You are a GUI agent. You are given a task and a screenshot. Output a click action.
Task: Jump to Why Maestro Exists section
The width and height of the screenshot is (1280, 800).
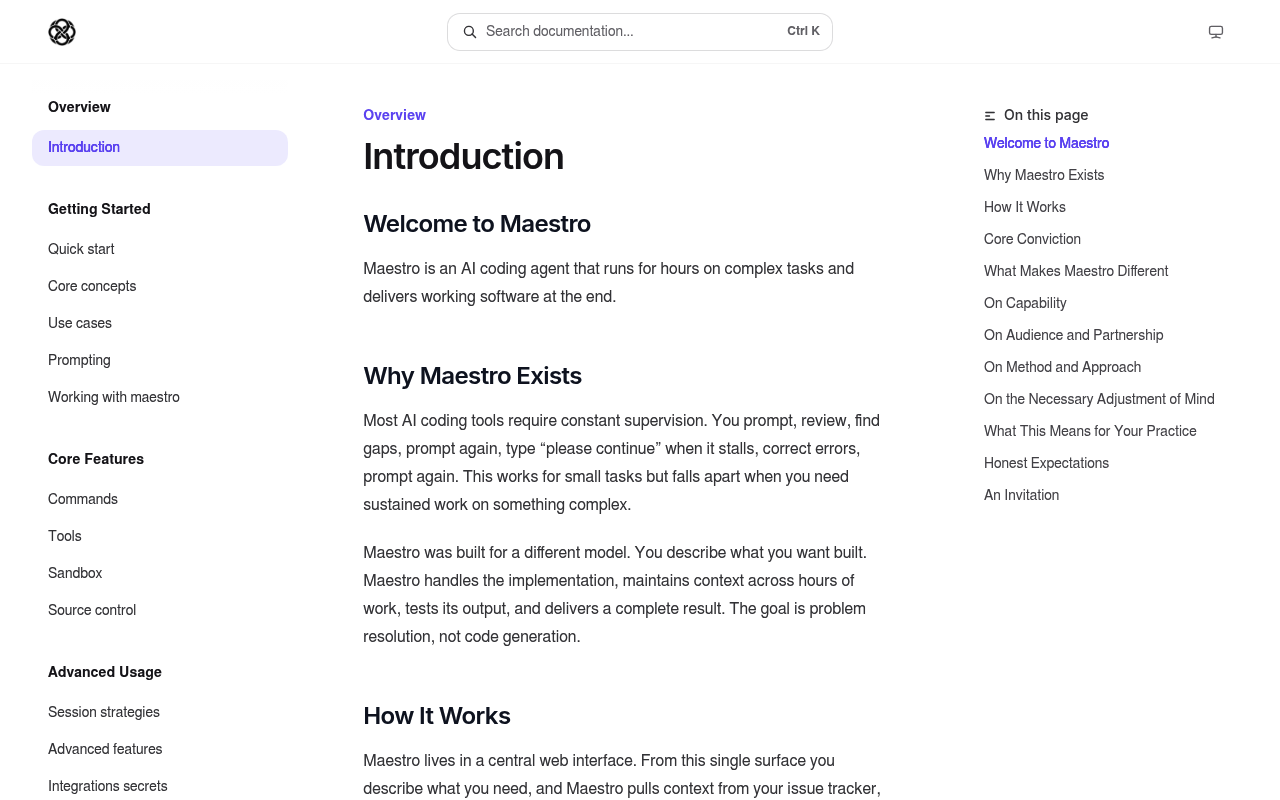[x=1044, y=175]
